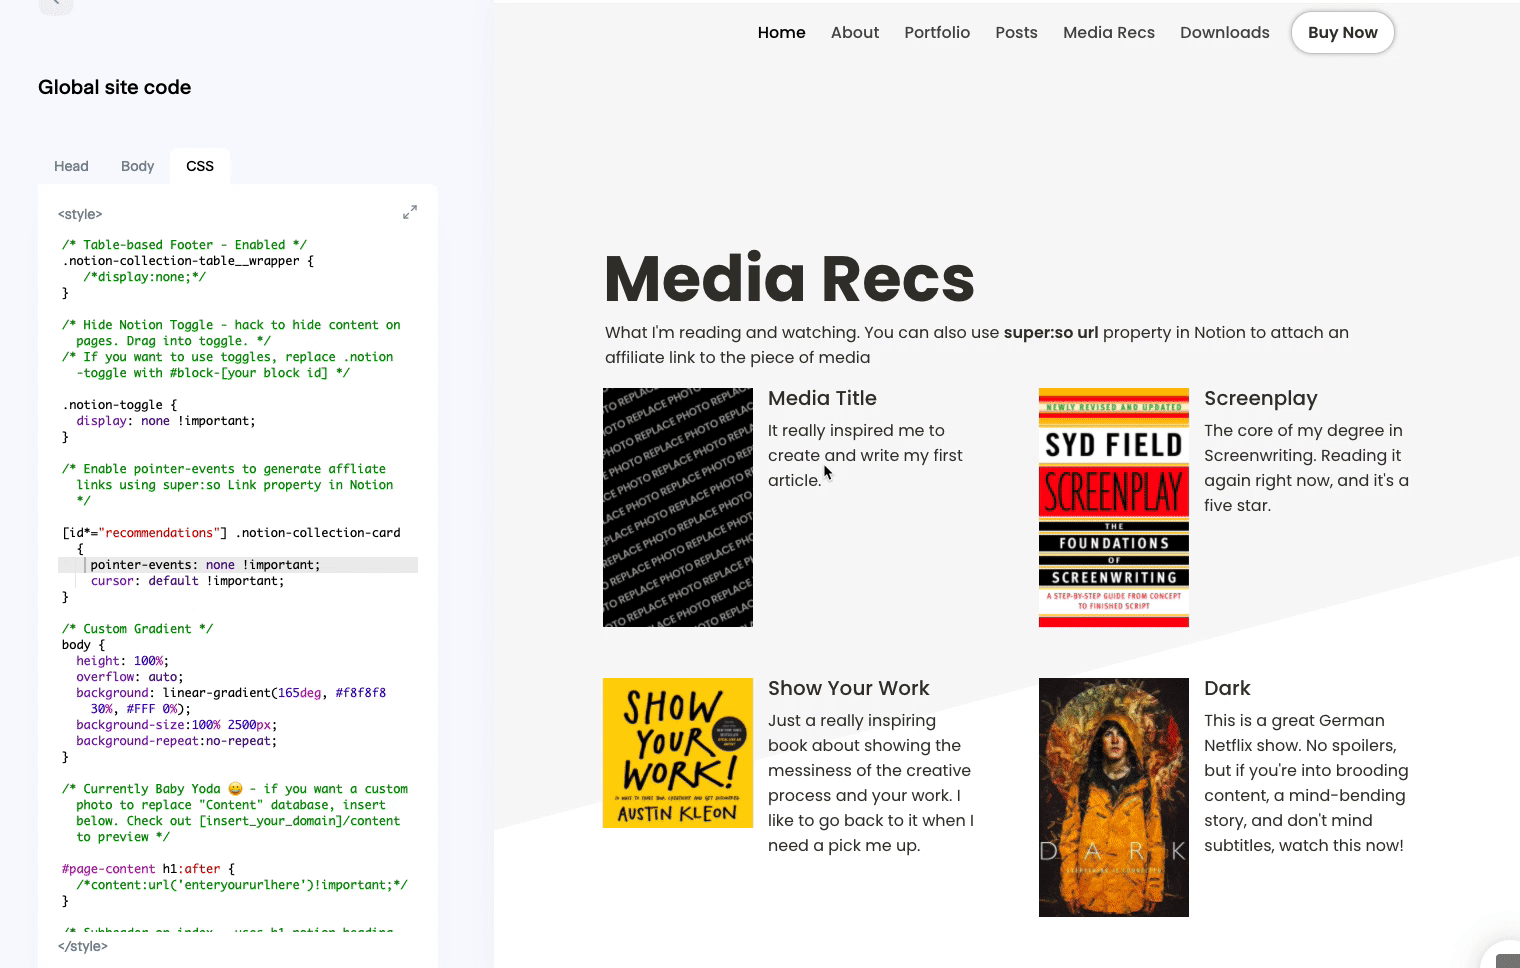Switch to the Head code tab
The width and height of the screenshot is (1520, 968).
pyautogui.click(x=71, y=166)
